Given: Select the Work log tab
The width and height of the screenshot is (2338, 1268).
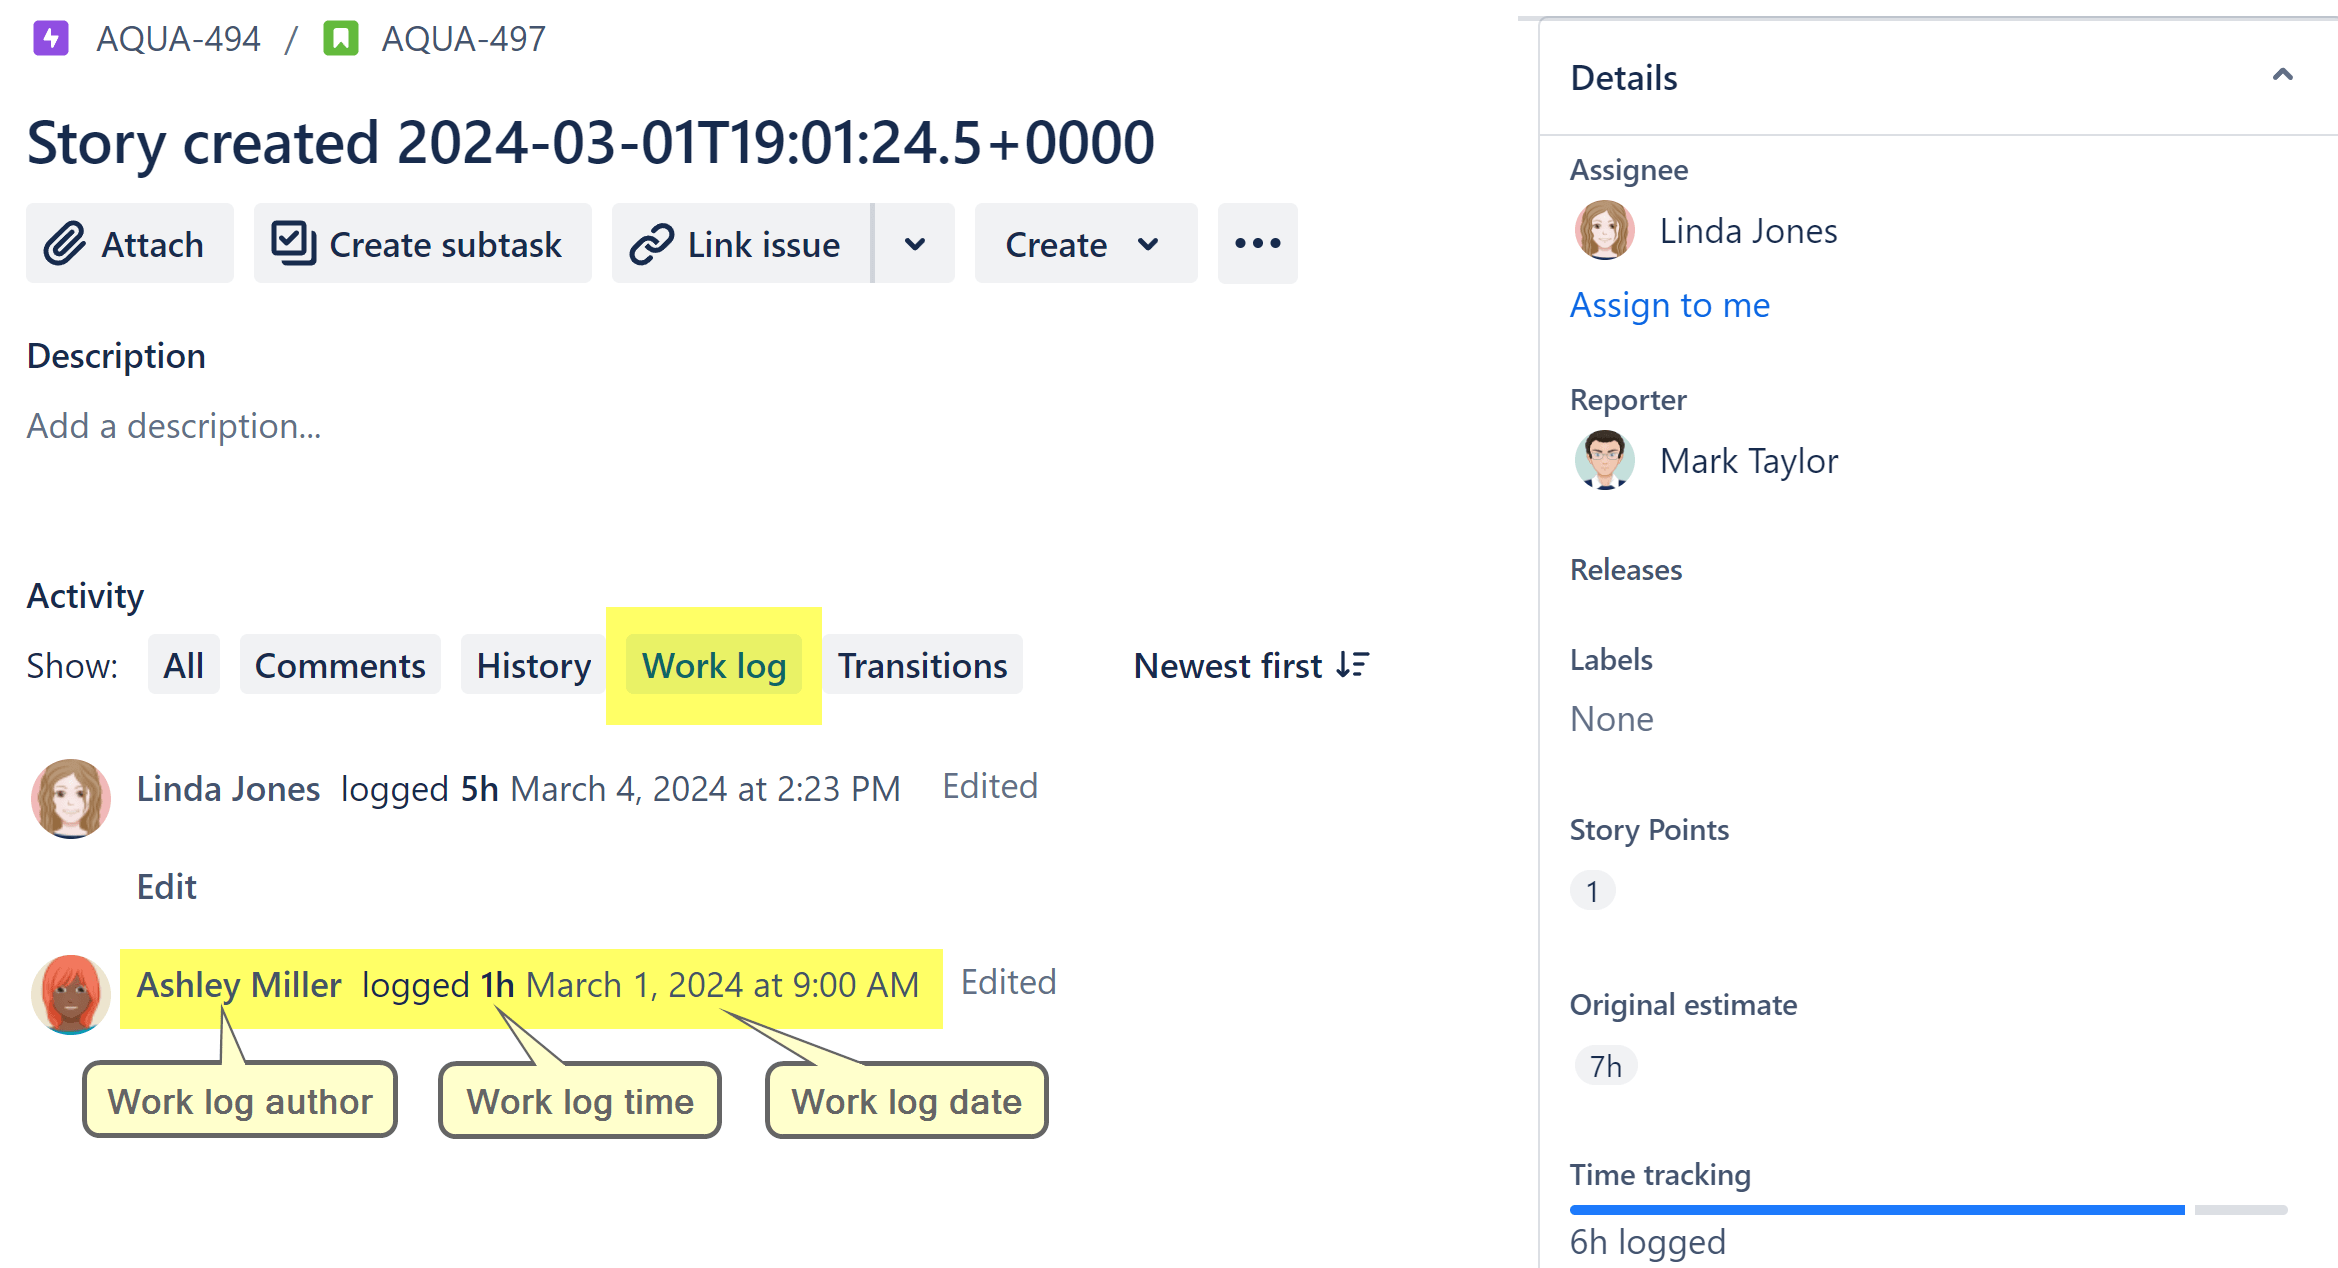Looking at the screenshot, I should click(x=713, y=665).
